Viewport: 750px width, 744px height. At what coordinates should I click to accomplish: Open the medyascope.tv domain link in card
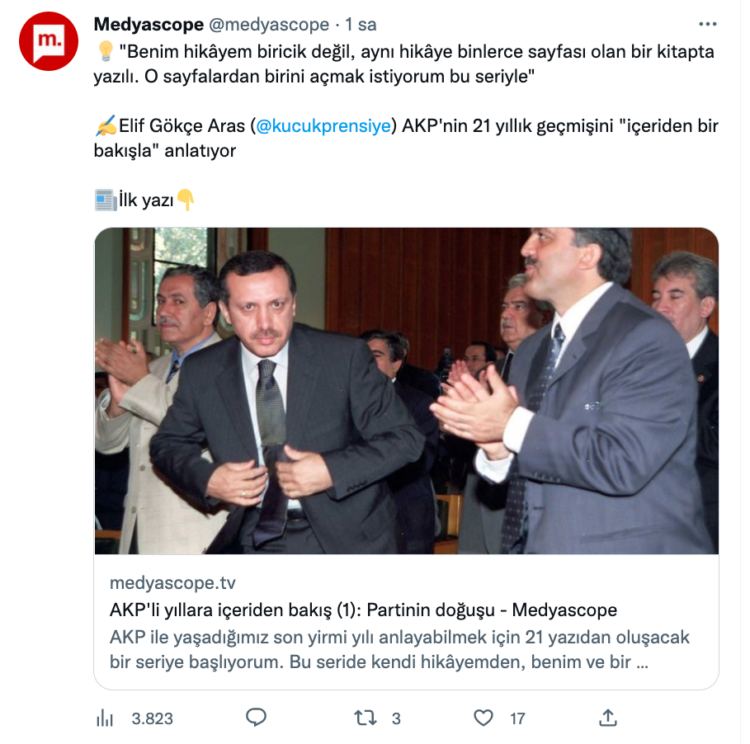pos(173,583)
